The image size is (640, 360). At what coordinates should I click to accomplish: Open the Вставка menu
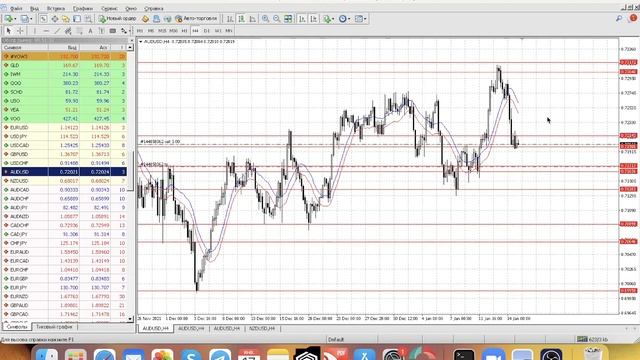pos(56,8)
